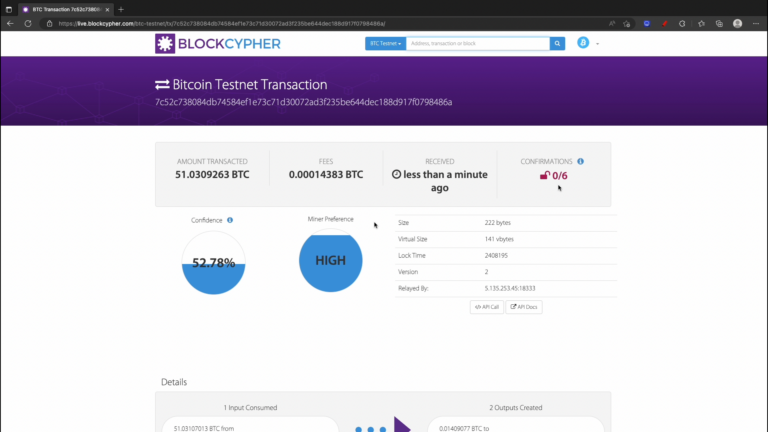The width and height of the screenshot is (768, 432).
Task: Click the 0.00014383 BTC fees value
Action: click(x=326, y=174)
